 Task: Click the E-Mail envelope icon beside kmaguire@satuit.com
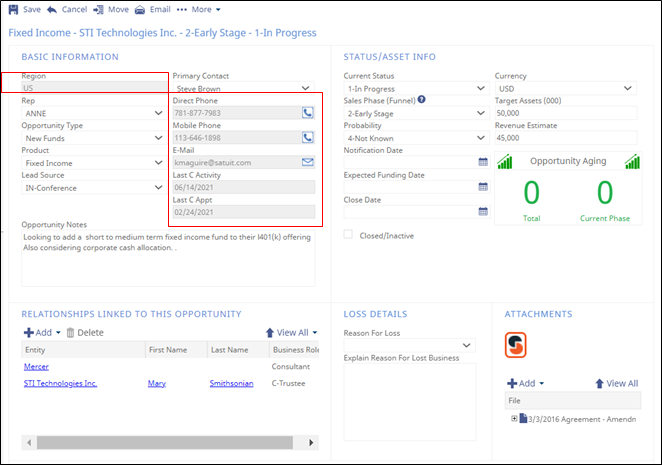(308, 162)
